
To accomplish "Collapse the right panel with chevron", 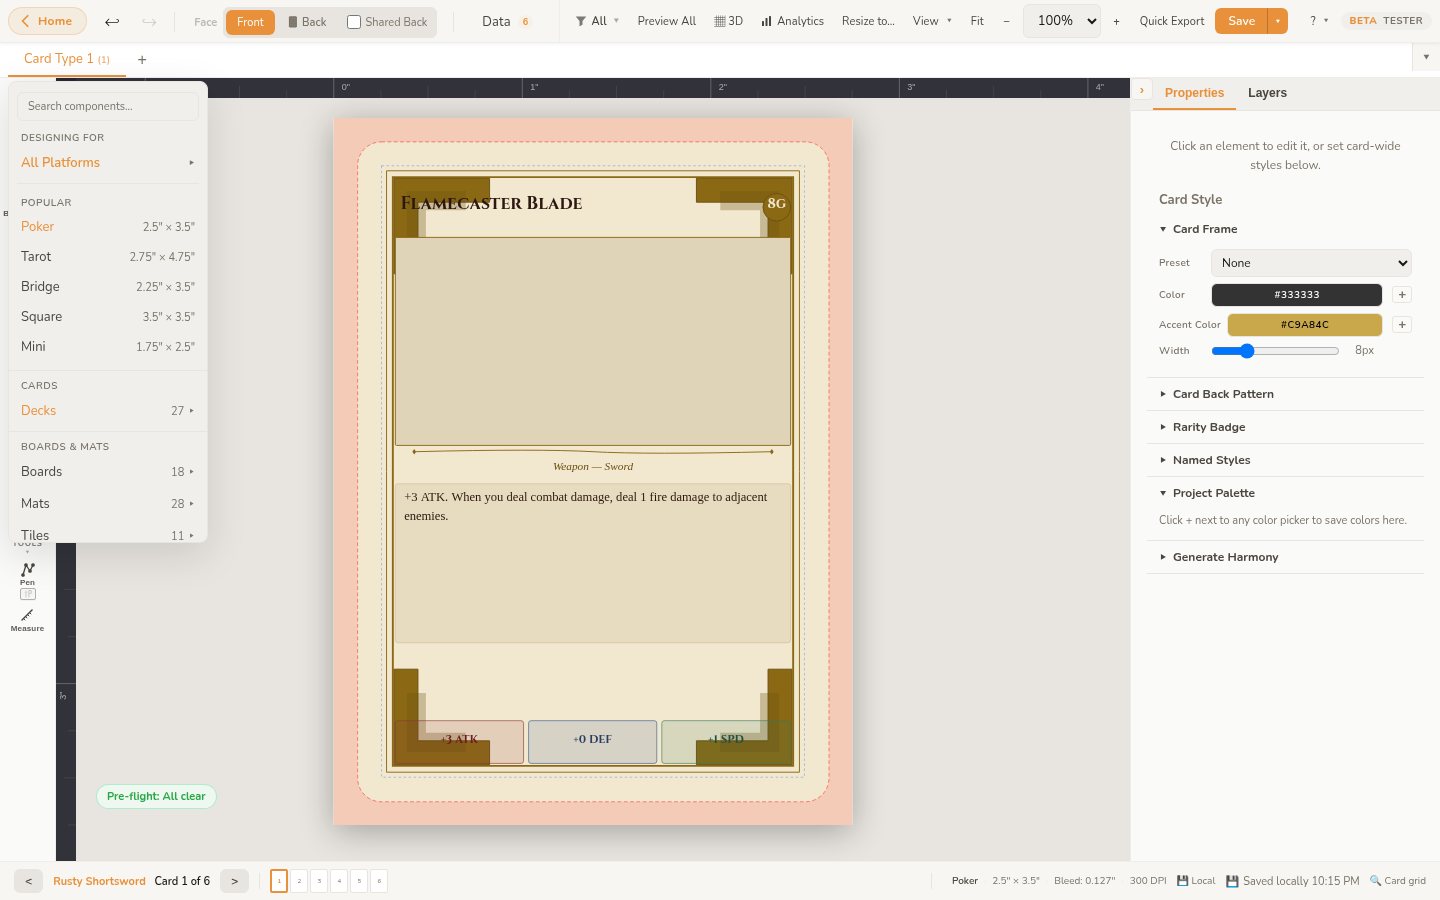I will point(1142,90).
